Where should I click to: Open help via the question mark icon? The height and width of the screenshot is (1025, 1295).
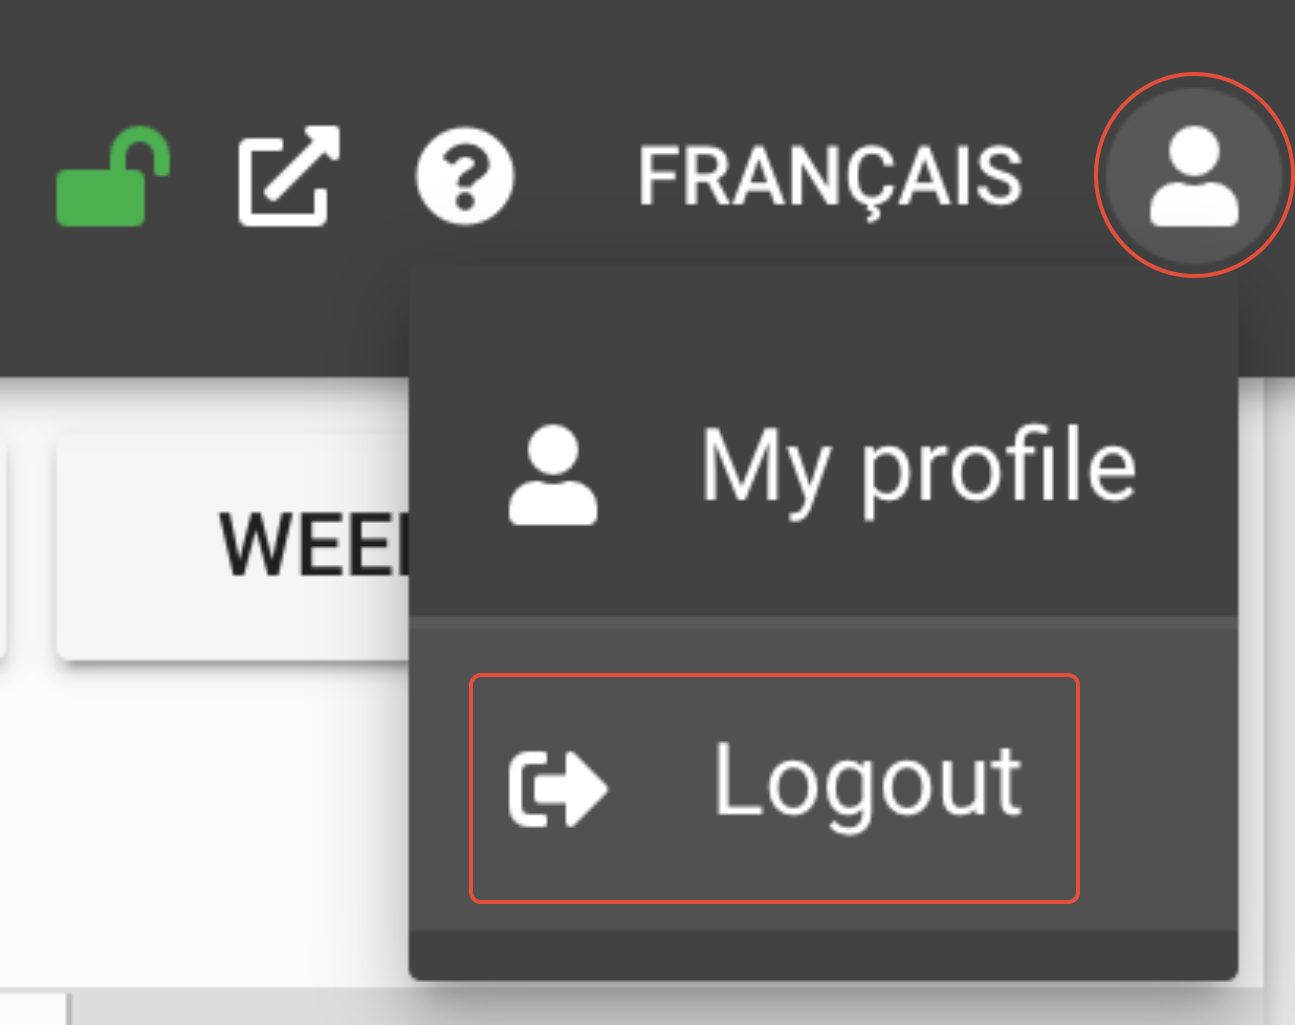465,177
